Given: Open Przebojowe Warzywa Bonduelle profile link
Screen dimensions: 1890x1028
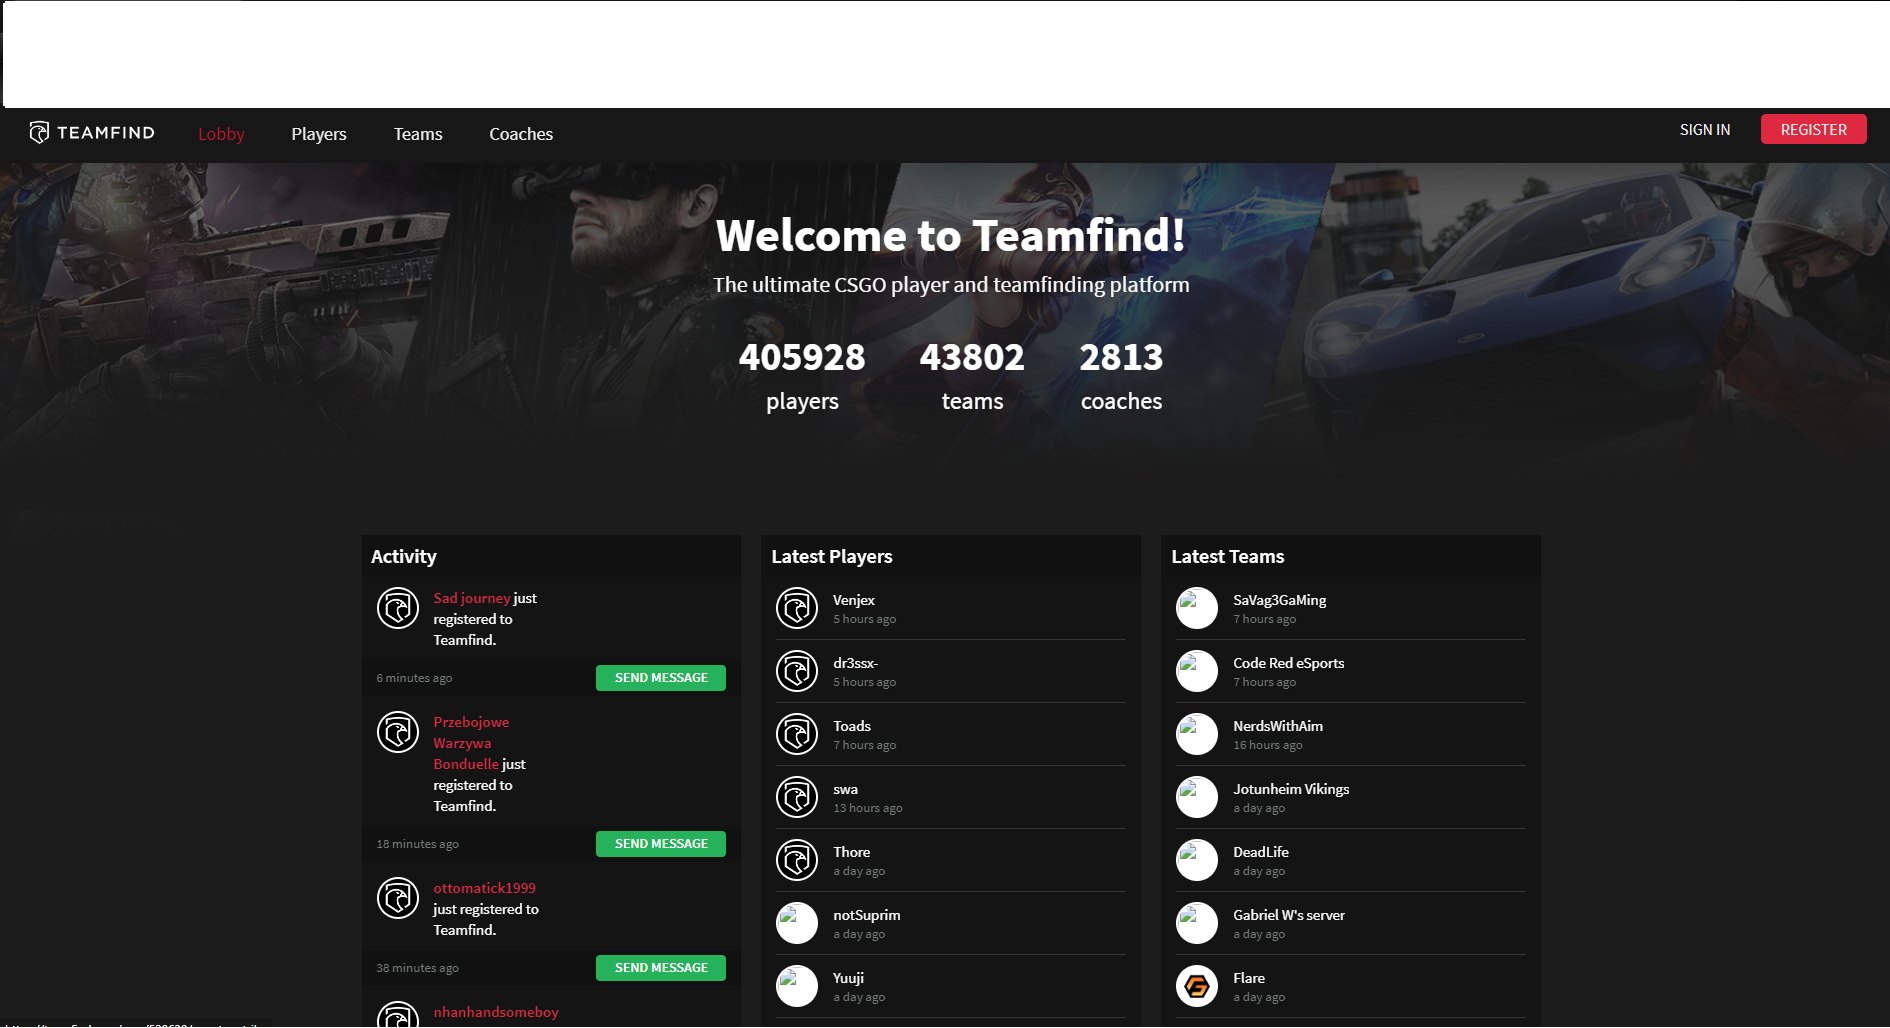Looking at the screenshot, I should pos(471,743).
